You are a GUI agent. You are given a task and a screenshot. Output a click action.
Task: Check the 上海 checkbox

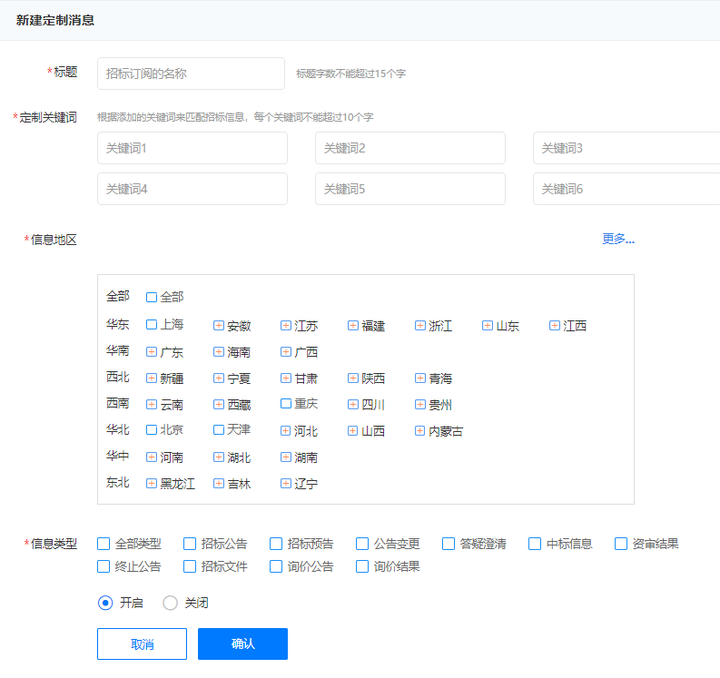click(x=151, y=325)
